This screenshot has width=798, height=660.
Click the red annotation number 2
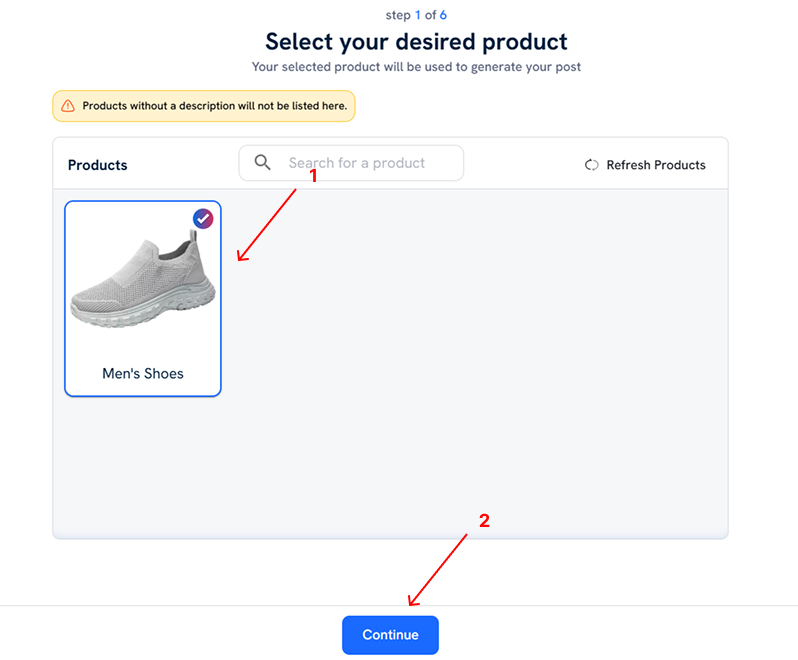pos(484,520)
